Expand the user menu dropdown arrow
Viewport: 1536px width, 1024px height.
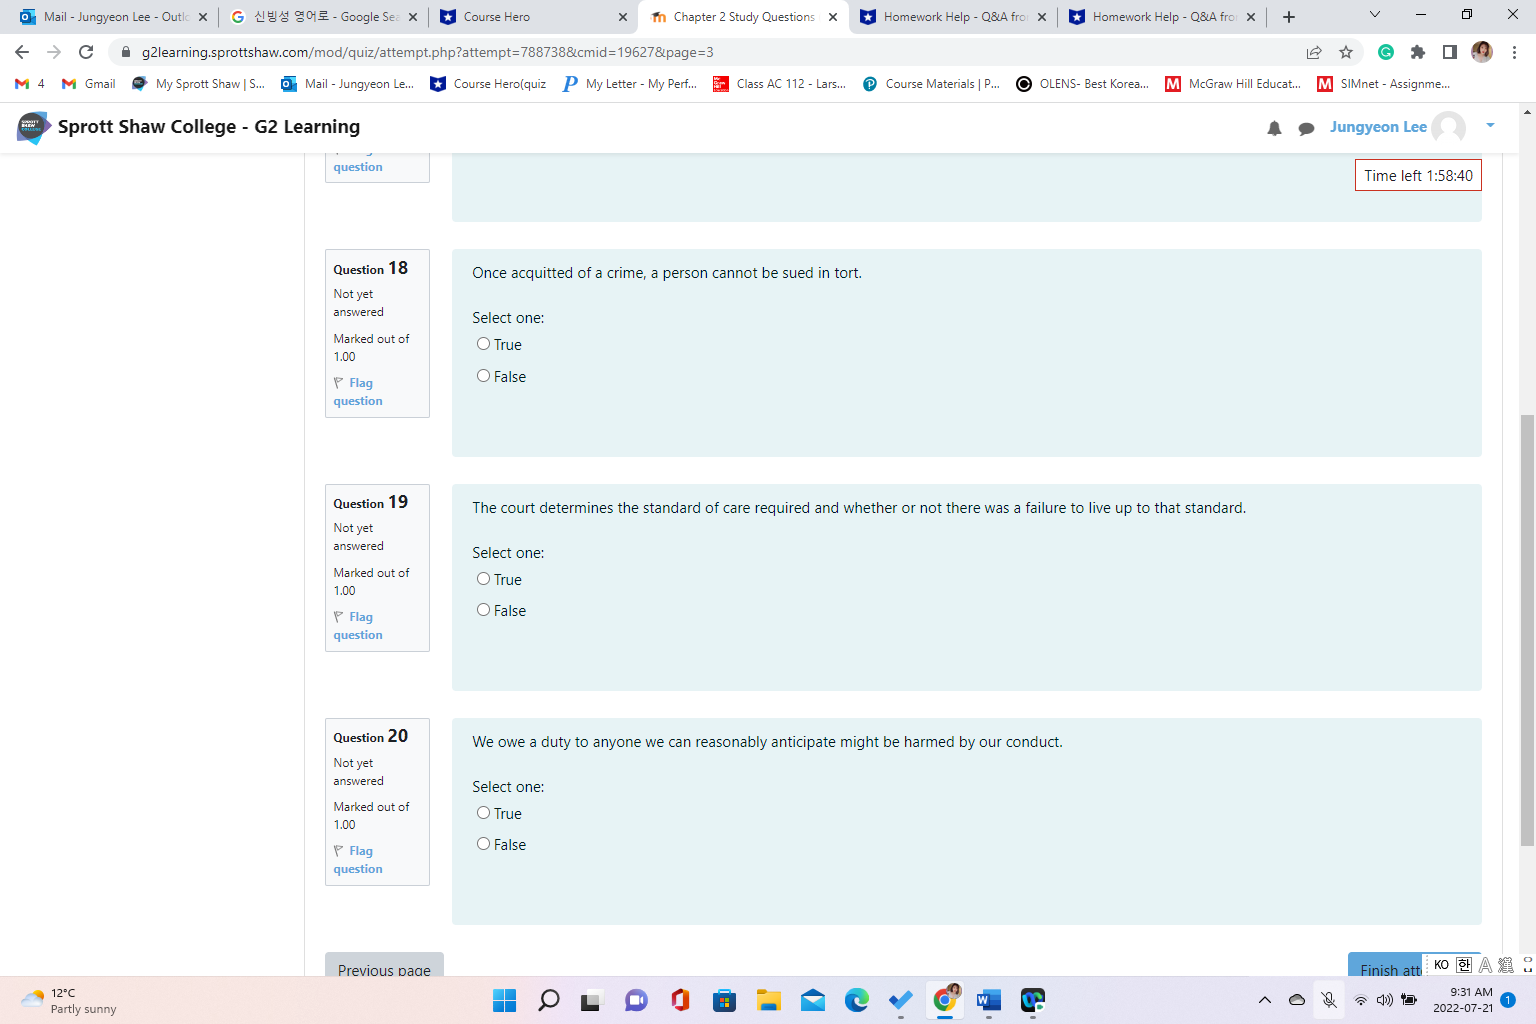[x=1490, y=126]
